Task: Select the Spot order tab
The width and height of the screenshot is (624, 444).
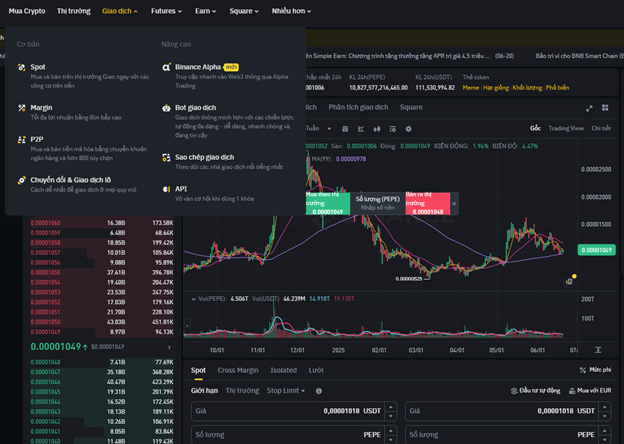Action: click(198, 370)
